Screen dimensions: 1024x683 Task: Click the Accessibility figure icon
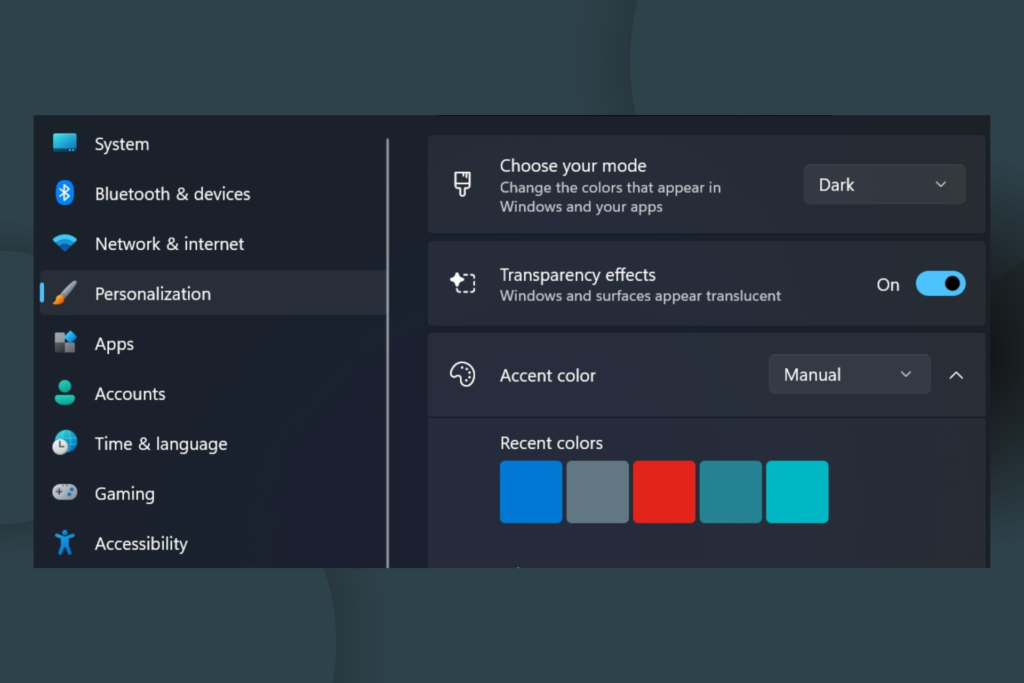click(65, 543)
